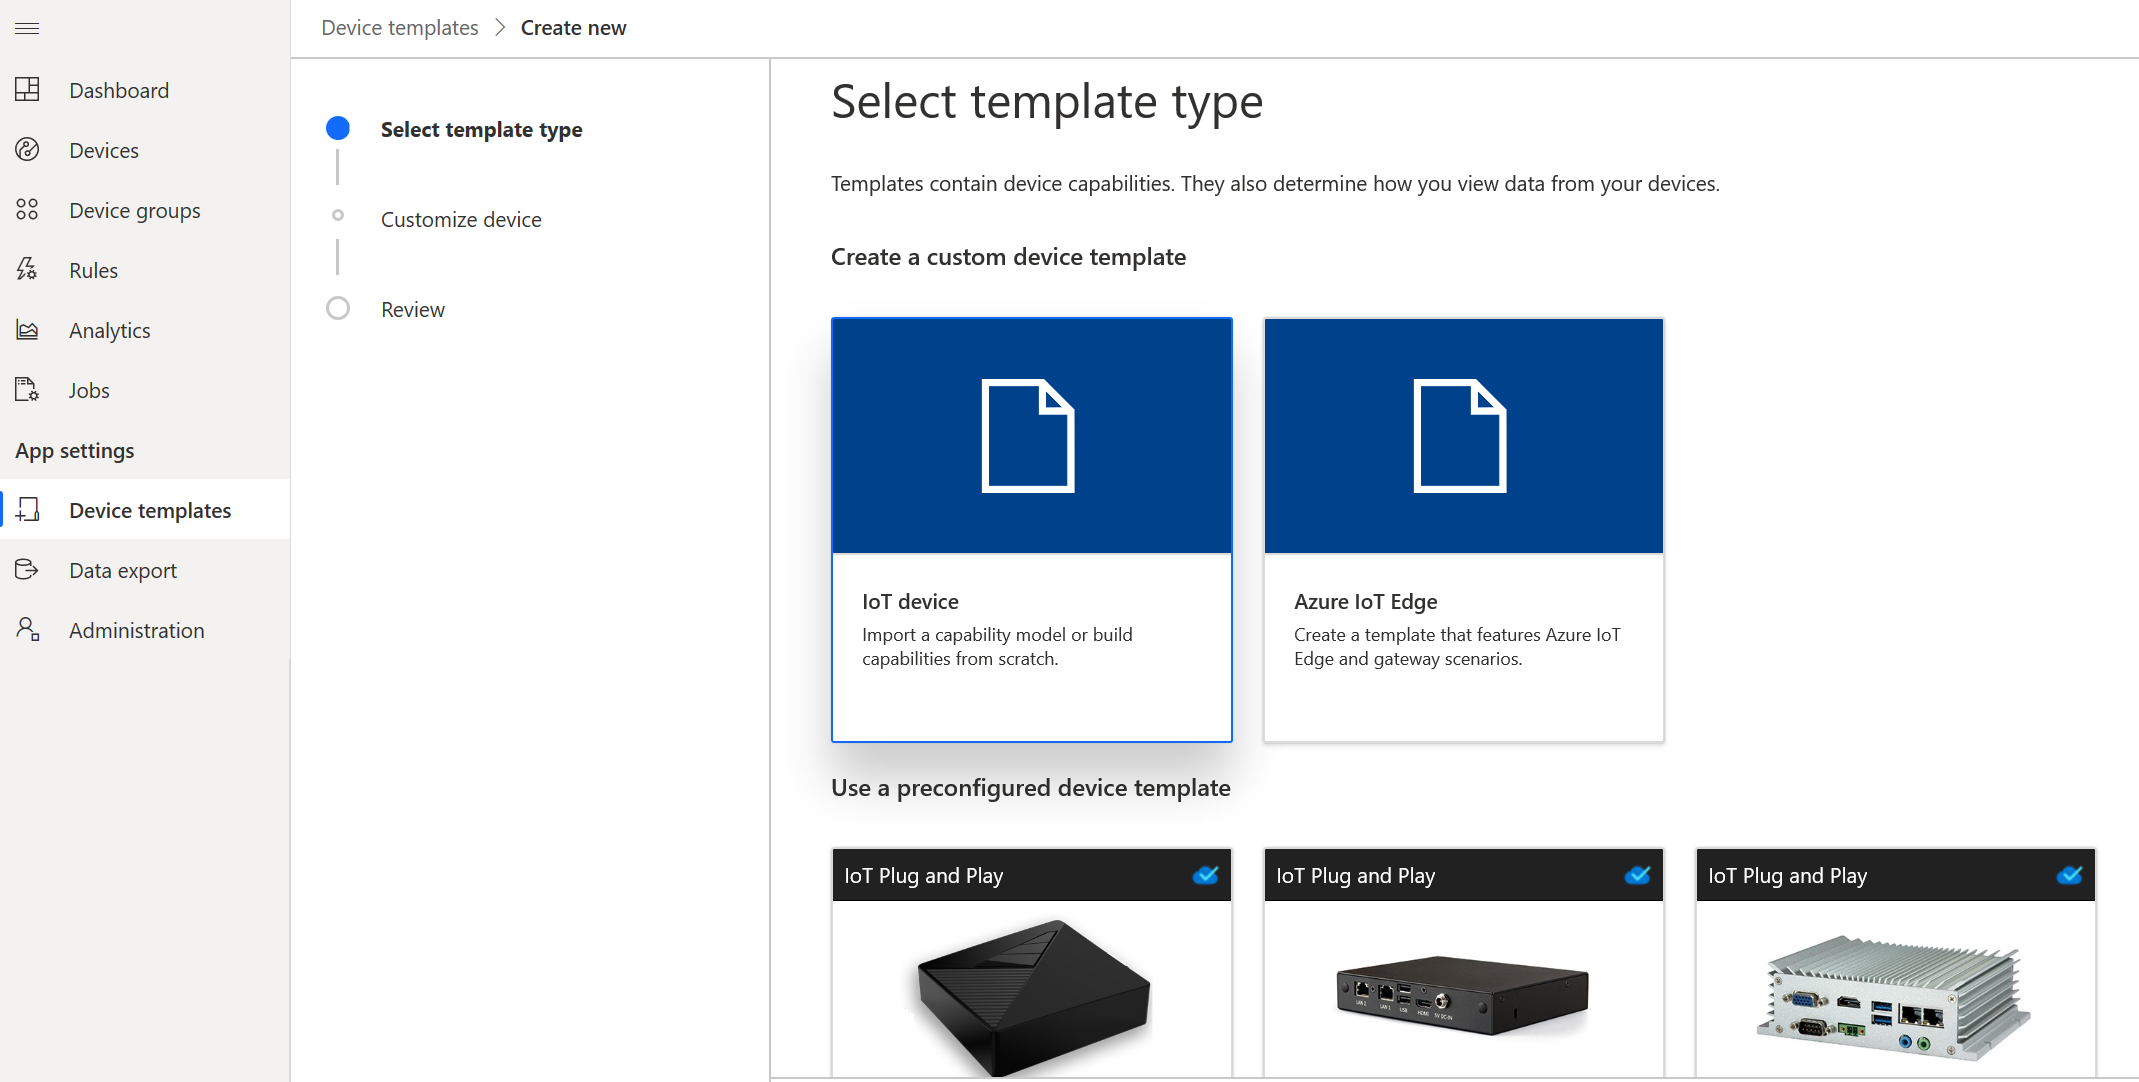
Task: Click the App settings heading
Action: pyautogui.click(x=75, y=450)
